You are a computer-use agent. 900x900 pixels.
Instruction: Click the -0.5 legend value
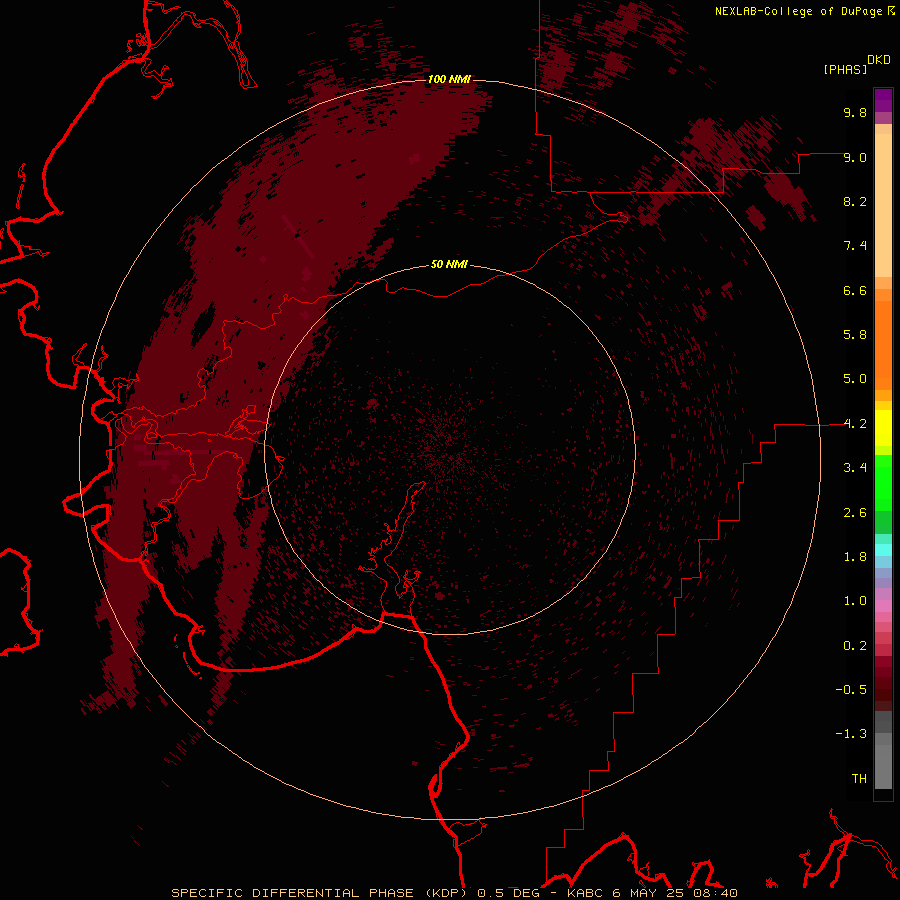851,690
